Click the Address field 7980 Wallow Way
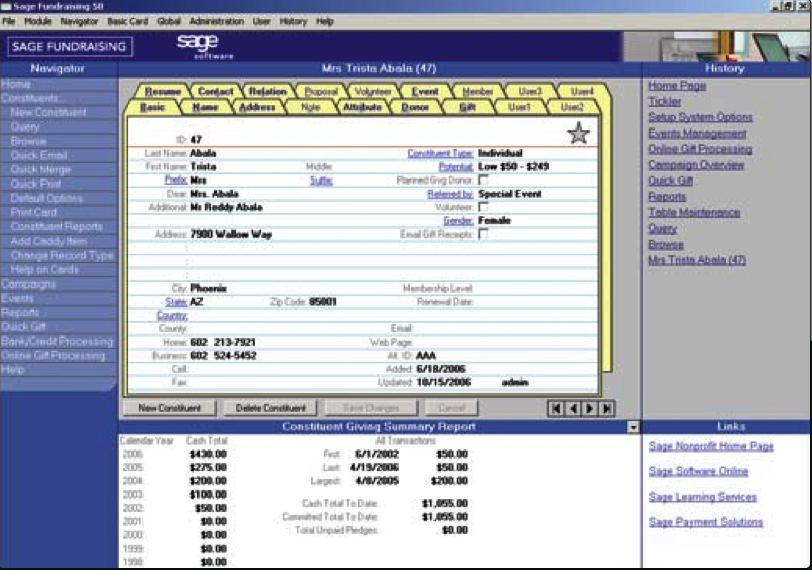The image size is (812, 570). click(x=231, y=235)
